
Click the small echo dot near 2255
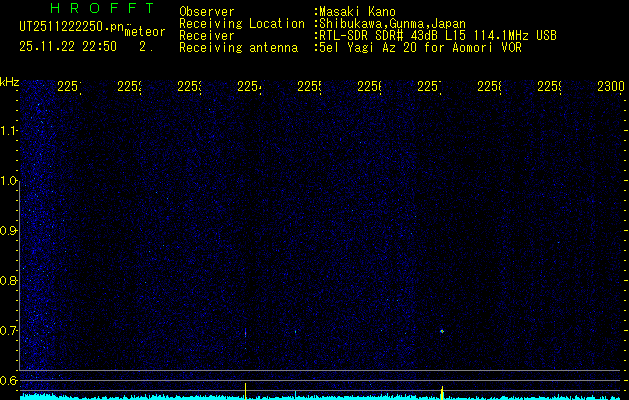click(296, 332)
